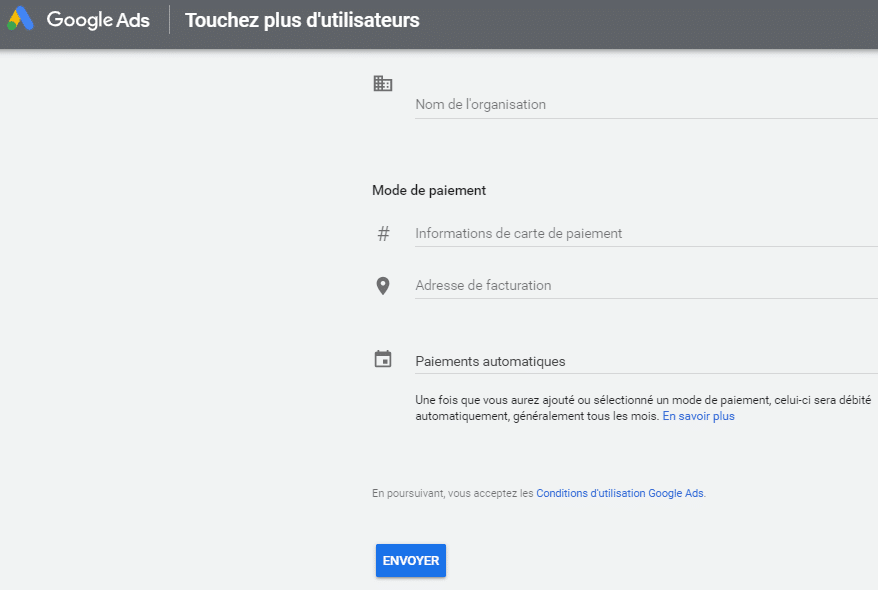Open the En savoir plus link
Screen dimensions: 878x590
coord(698,416)
